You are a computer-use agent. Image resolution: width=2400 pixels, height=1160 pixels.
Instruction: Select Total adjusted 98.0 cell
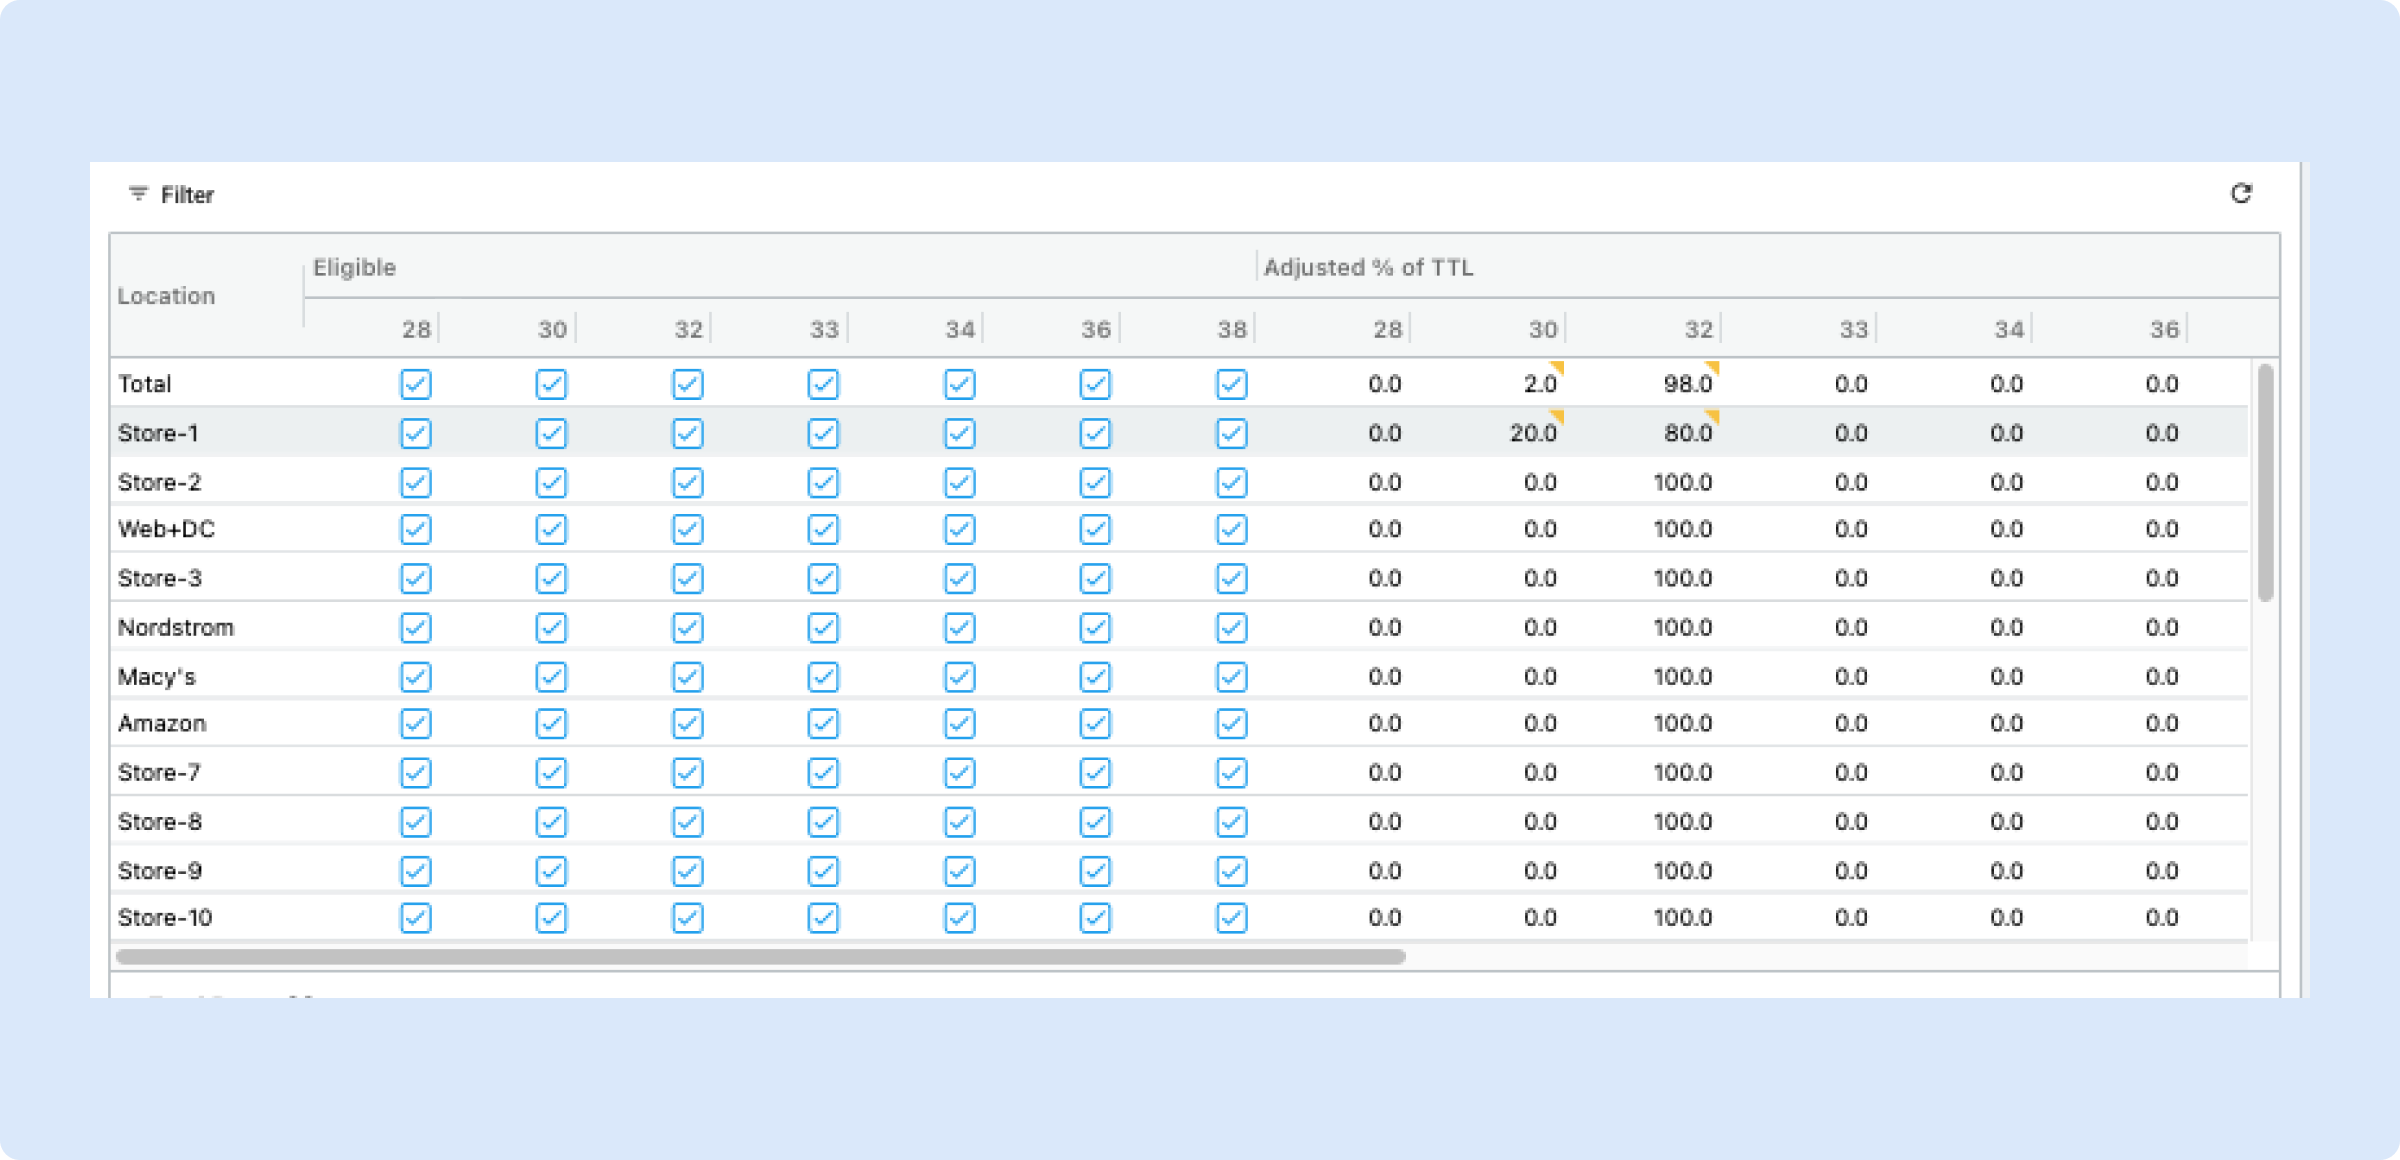click(1687, 384)
